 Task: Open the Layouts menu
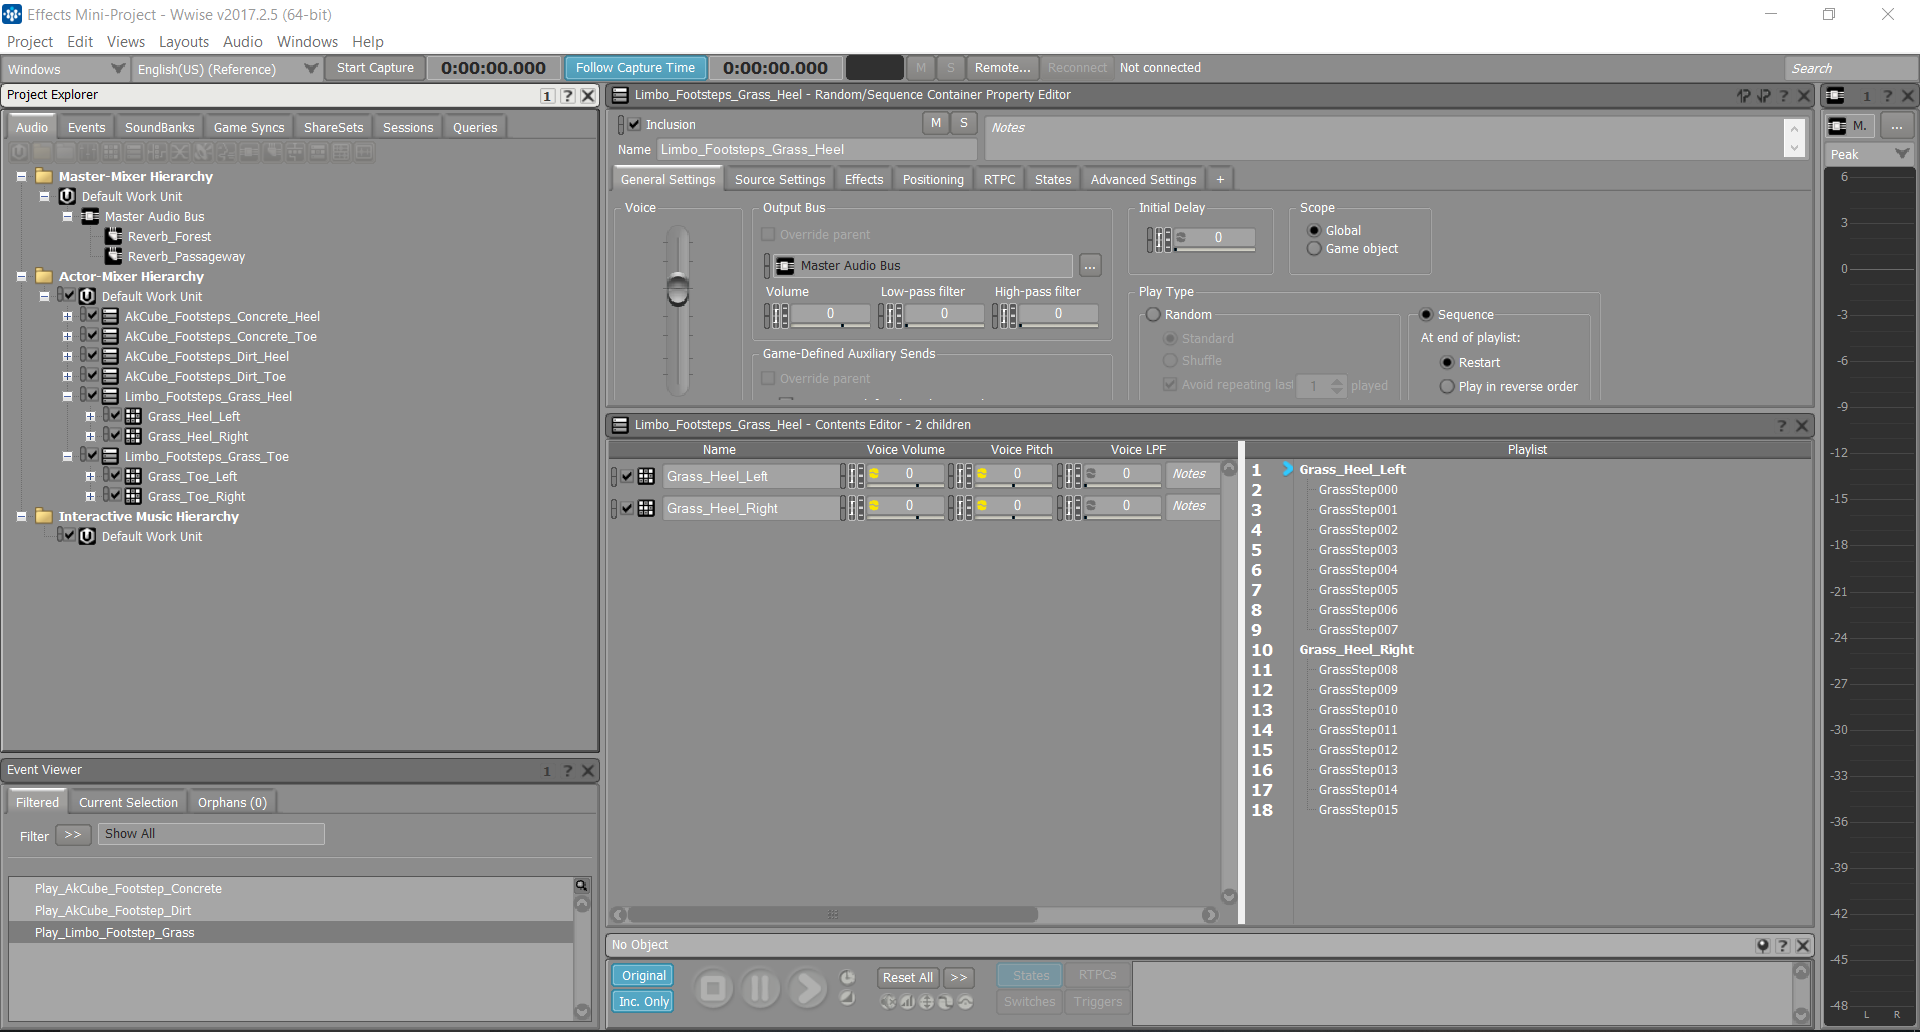pyautogui.click(x=184, y=42)
